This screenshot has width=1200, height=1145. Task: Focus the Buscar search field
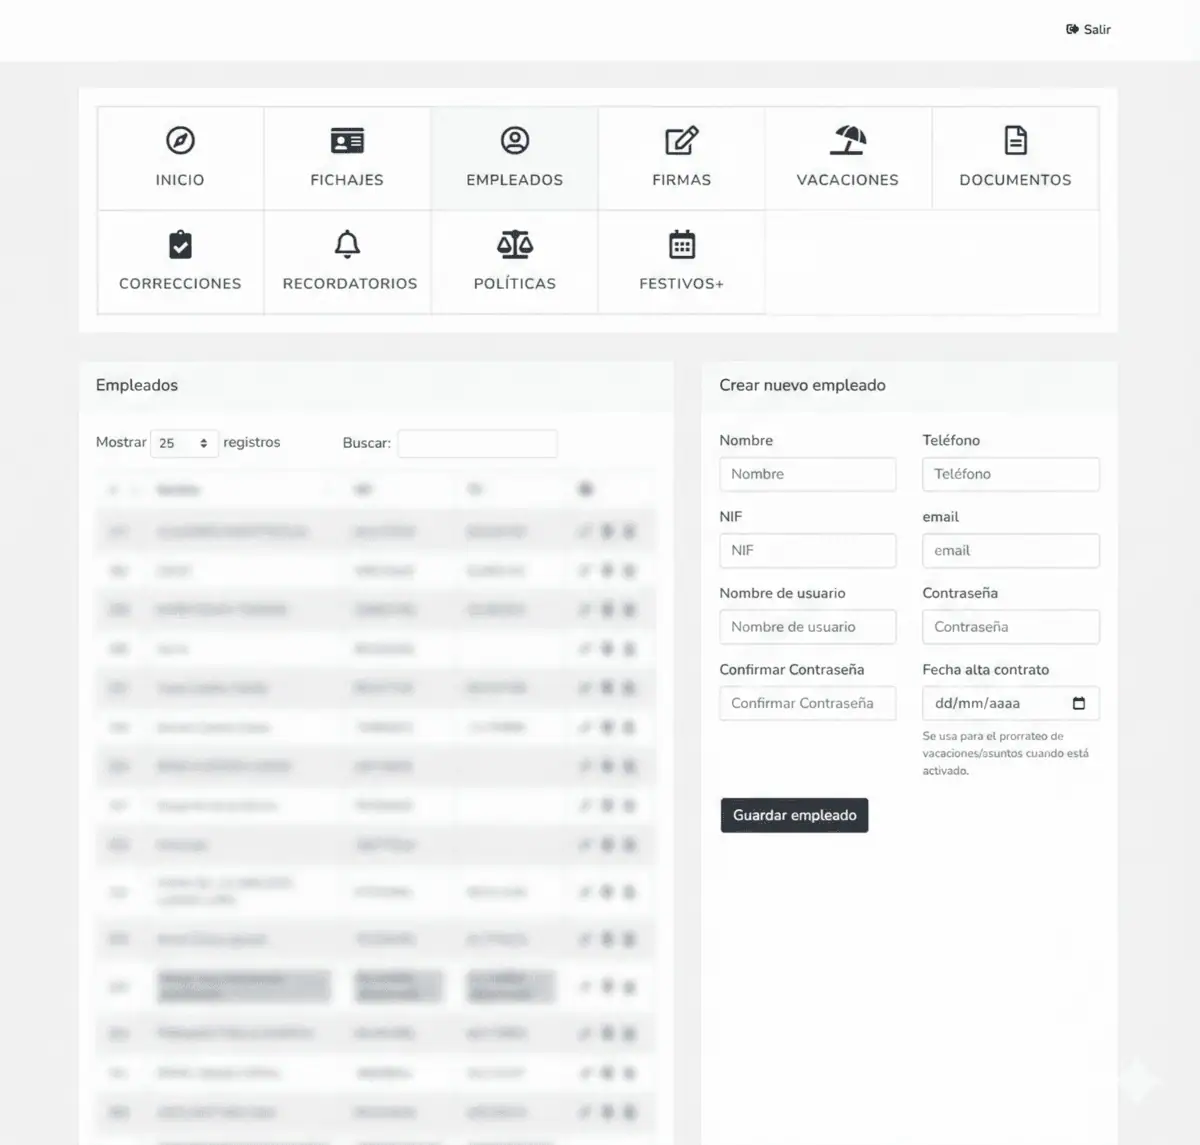[477, 443]
